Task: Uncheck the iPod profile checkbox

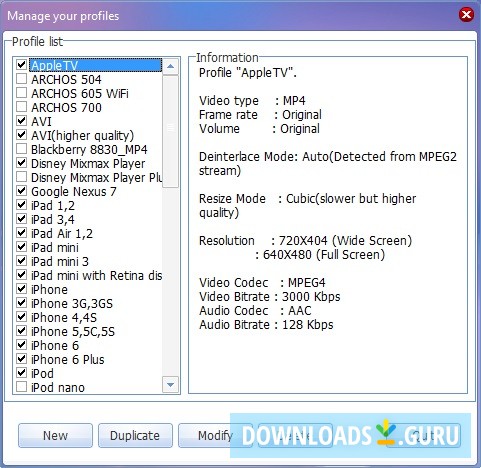Action: (22, 373)
